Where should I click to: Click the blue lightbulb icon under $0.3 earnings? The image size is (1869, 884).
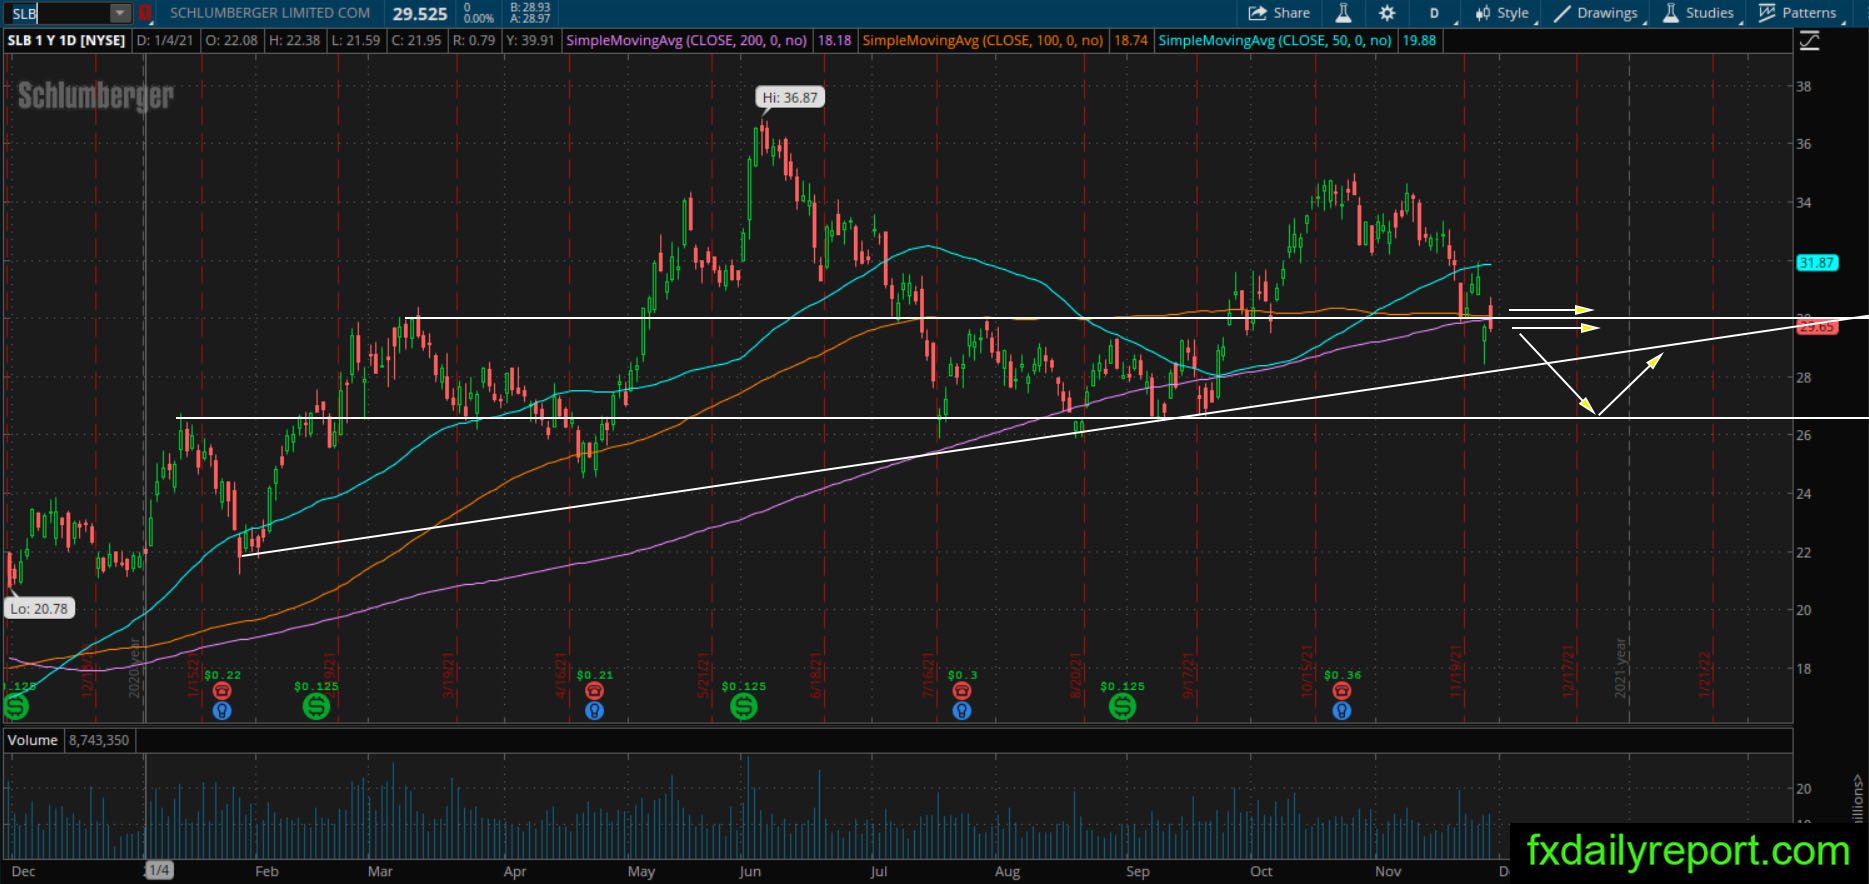click(x=962, y=711)
